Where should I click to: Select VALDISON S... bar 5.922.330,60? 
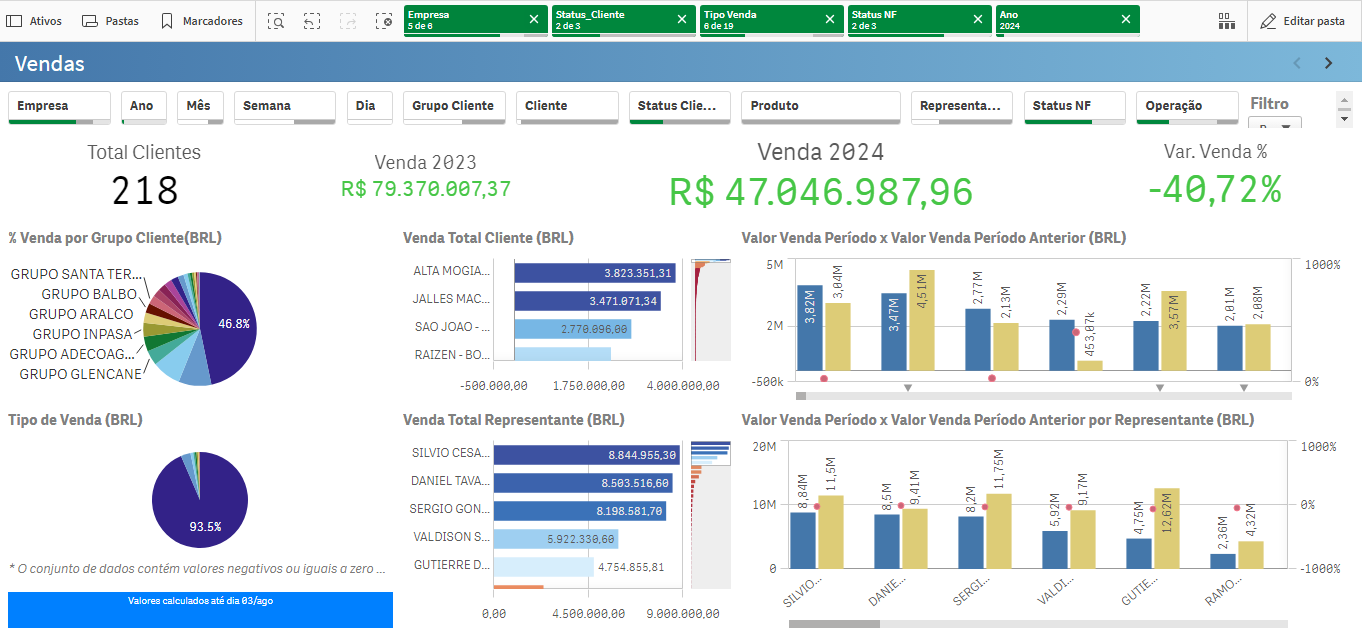[x=555, y=539]
